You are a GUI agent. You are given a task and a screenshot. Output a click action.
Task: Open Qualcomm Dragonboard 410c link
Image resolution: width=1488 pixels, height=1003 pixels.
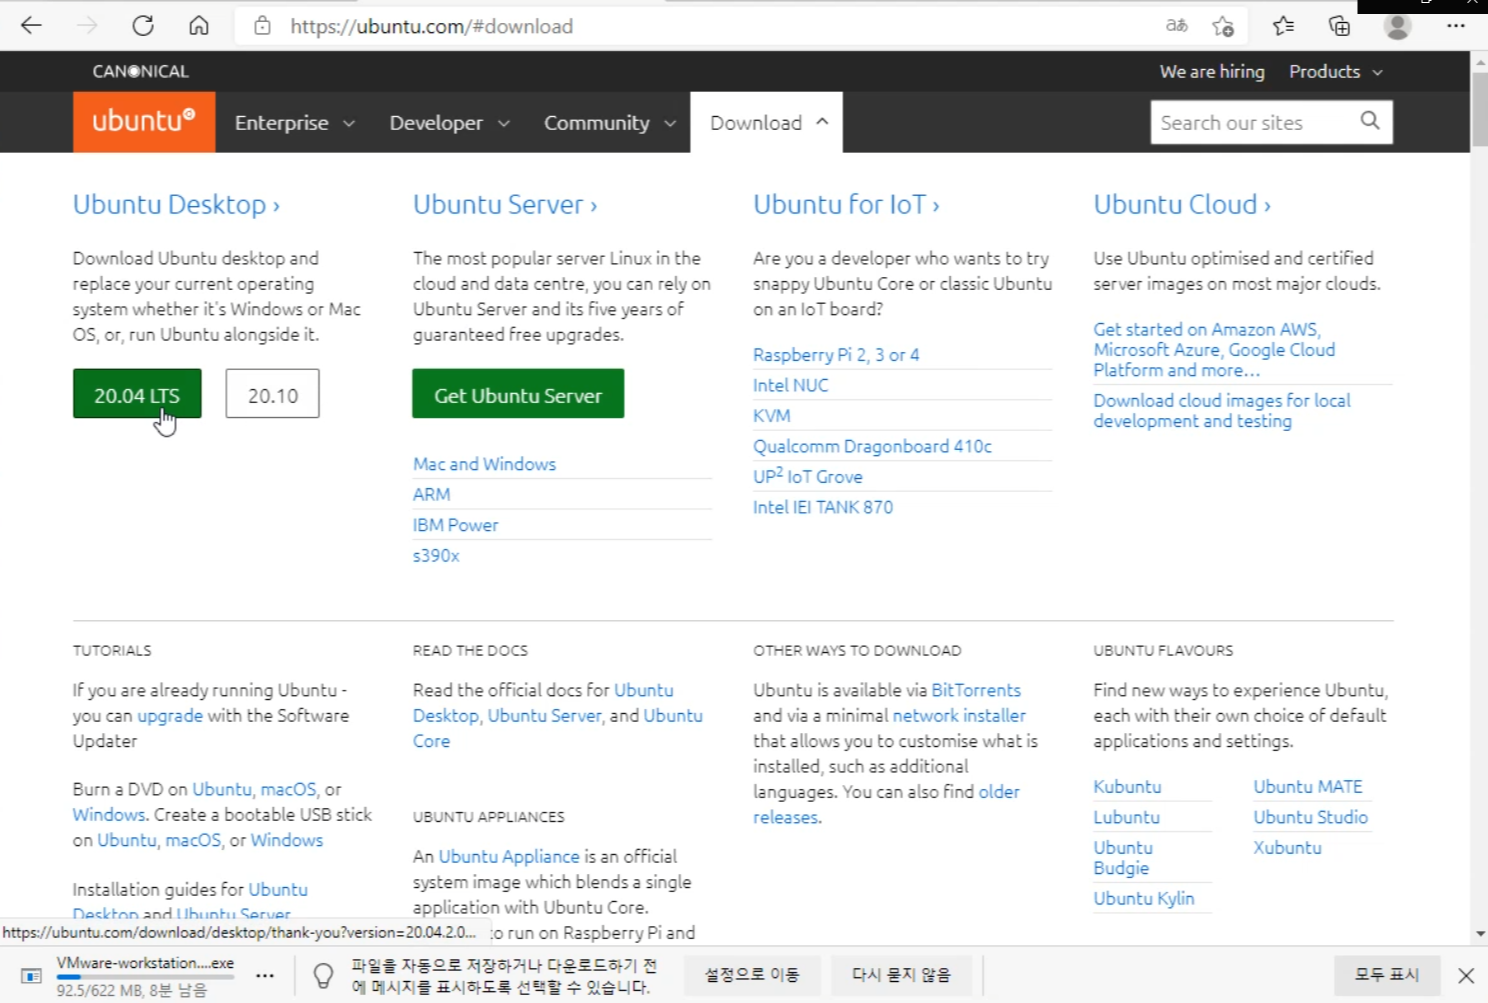[x=872, y=446]
